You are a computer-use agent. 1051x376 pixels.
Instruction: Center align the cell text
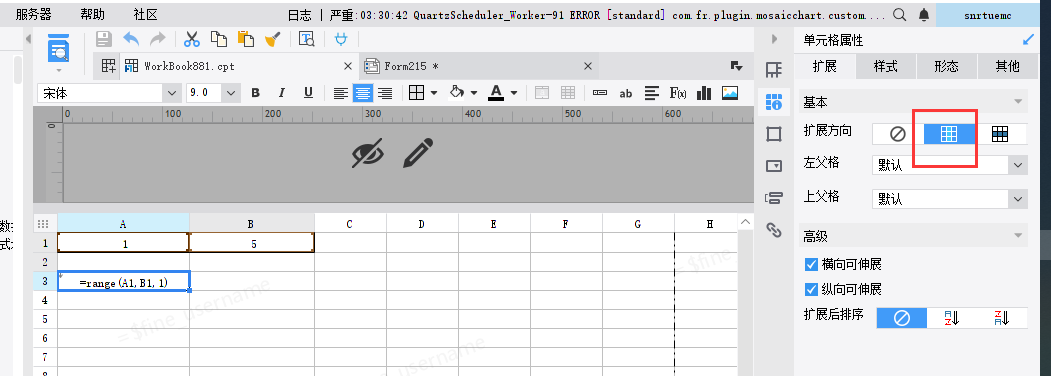[363, 93]
